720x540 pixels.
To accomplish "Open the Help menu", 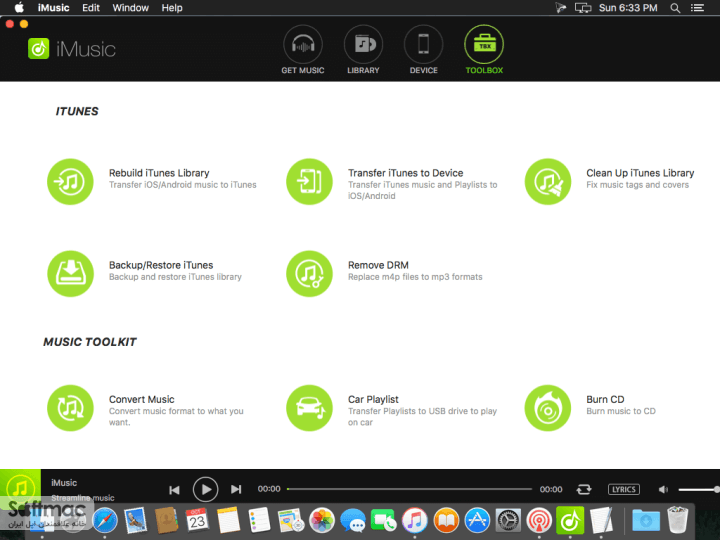I will 172,8.
